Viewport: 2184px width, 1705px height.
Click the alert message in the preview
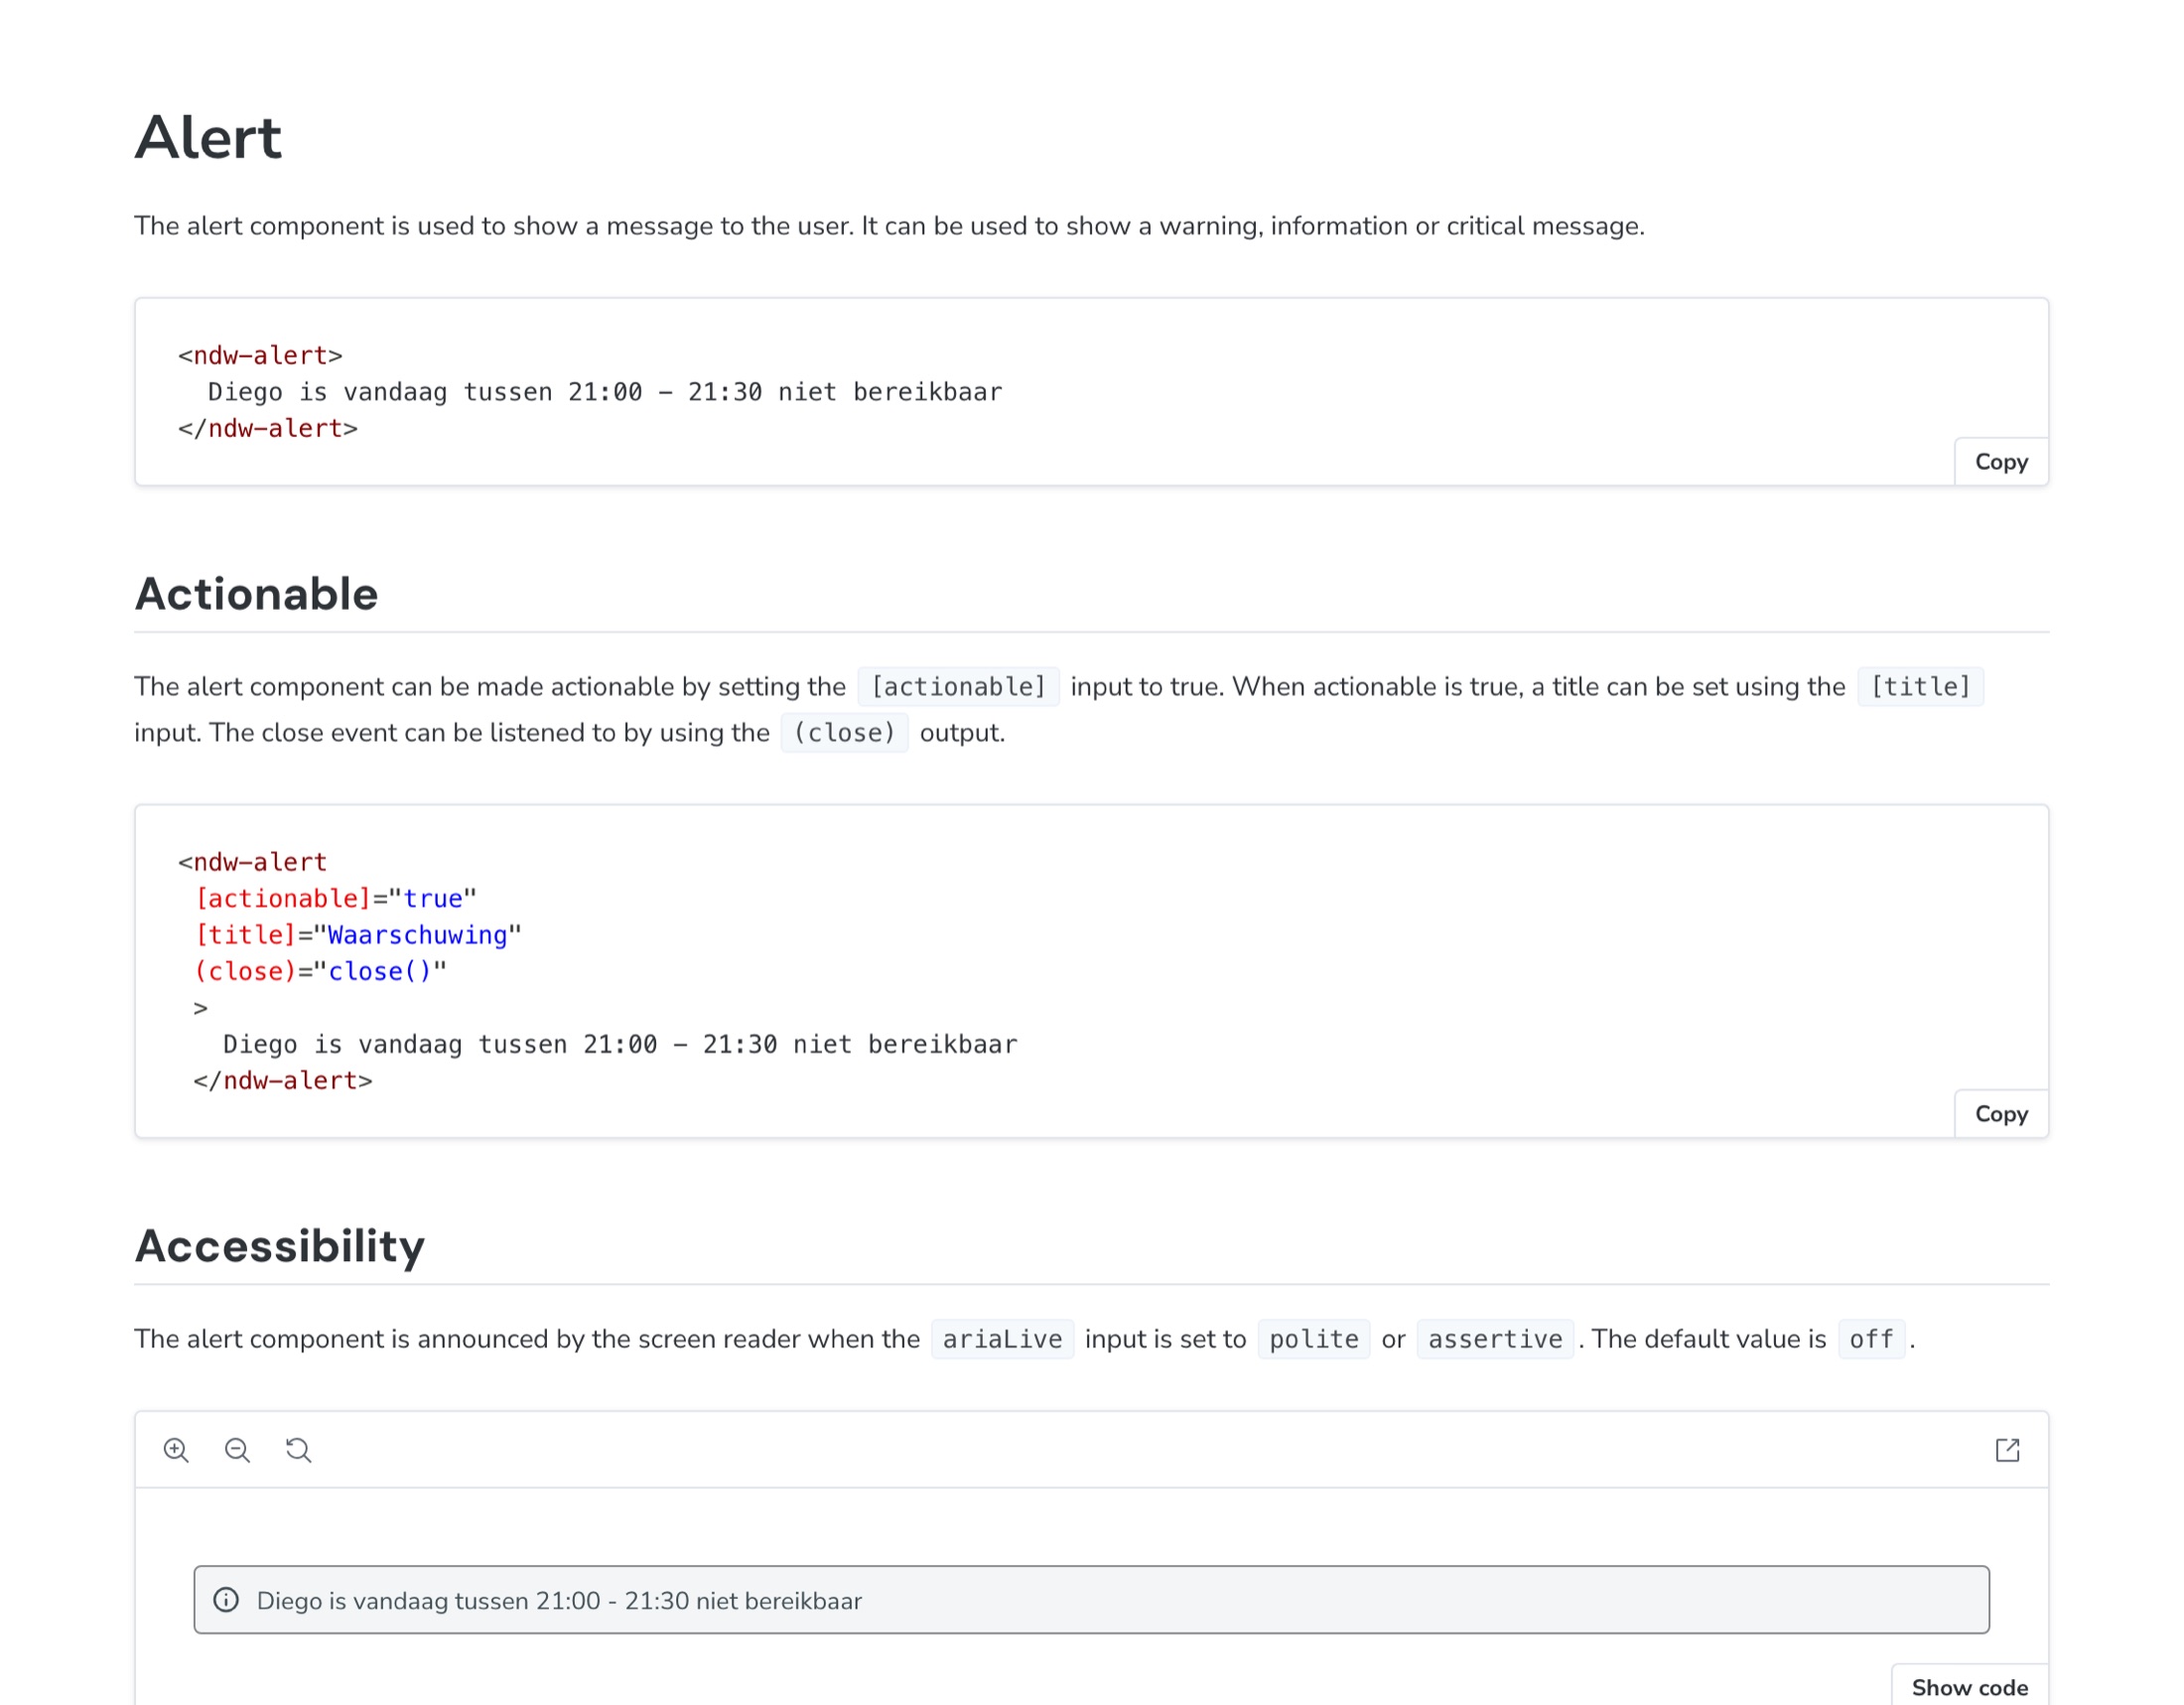[559, 1601]
